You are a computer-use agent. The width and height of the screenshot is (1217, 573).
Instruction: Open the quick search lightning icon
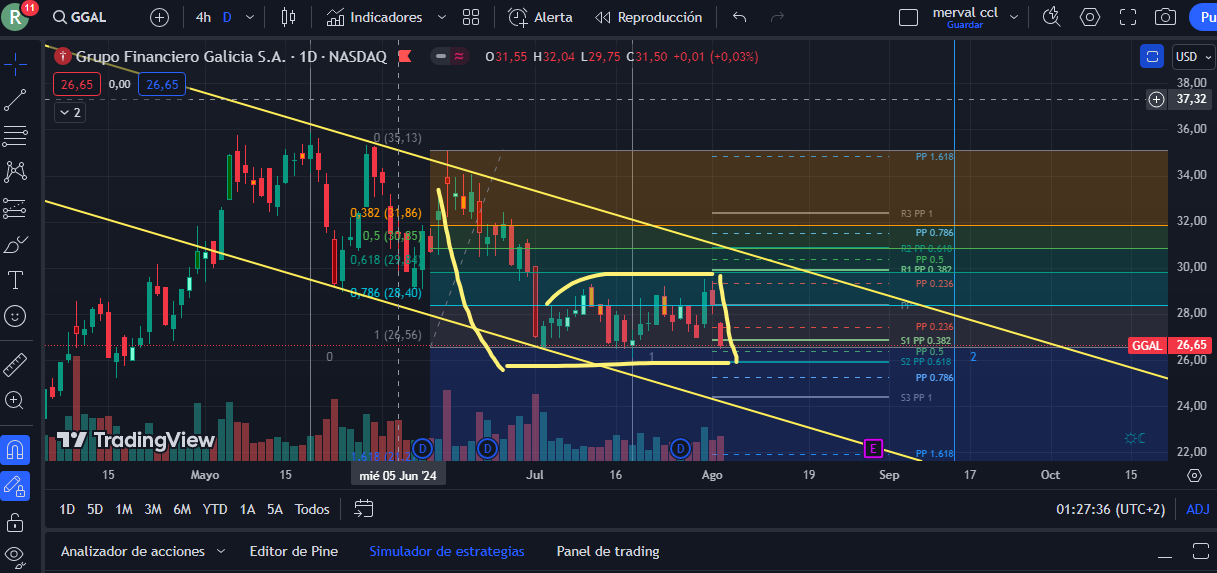click(x=1052, y=17)
